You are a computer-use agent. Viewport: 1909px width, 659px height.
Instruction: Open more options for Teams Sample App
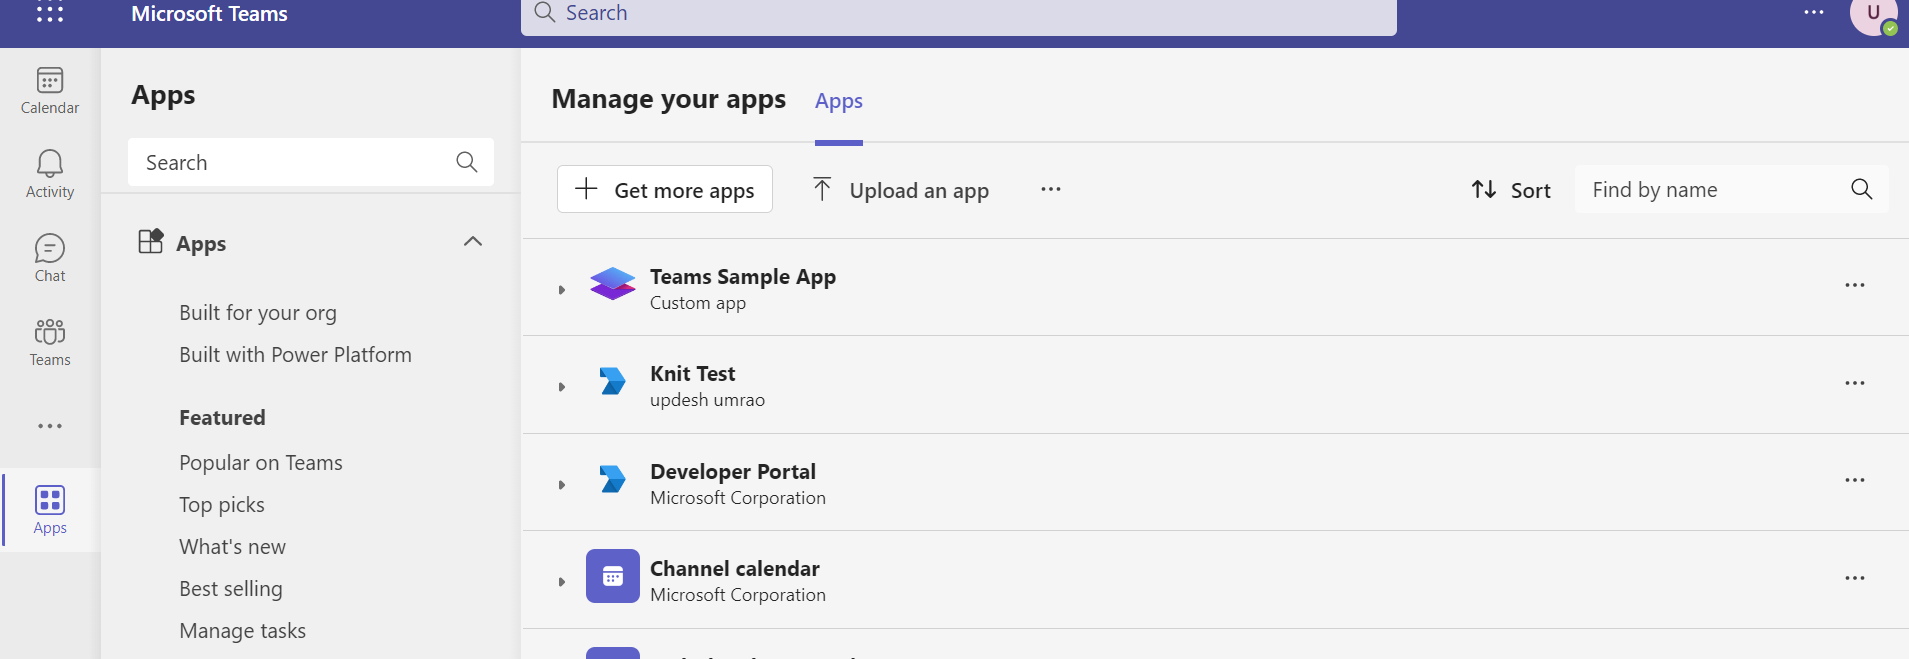[1855, 285]
